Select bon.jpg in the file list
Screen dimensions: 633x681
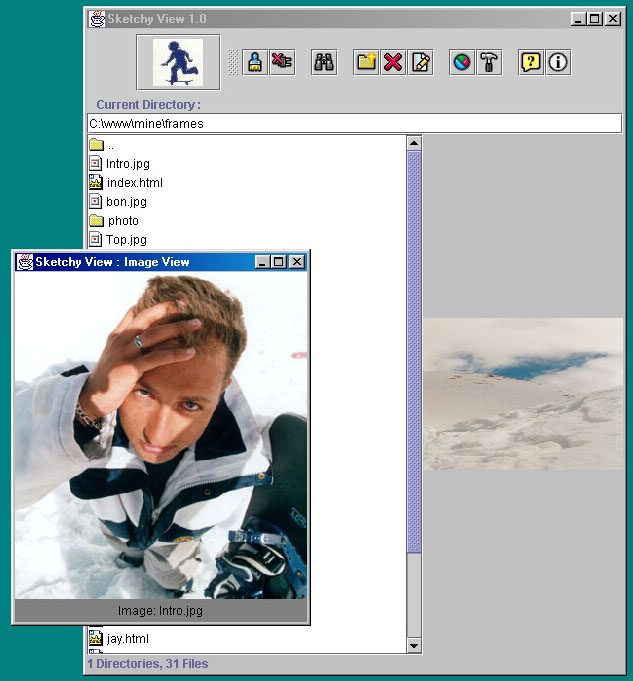(126, 202)
